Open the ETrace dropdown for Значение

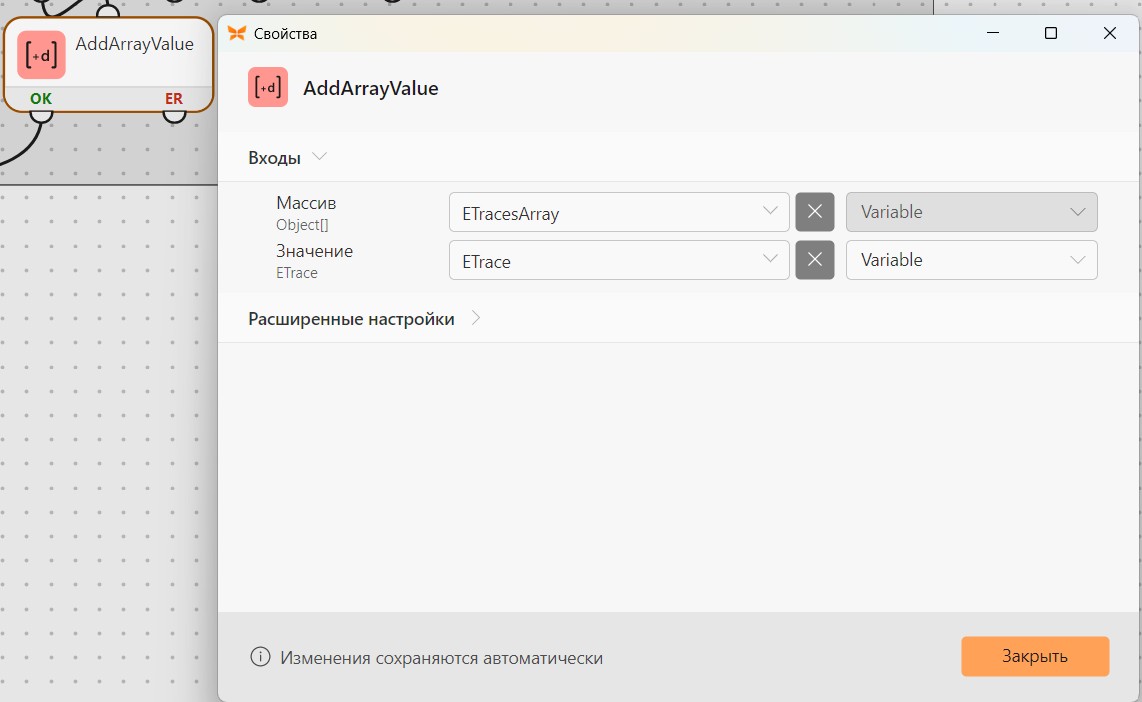pos(619,260)
